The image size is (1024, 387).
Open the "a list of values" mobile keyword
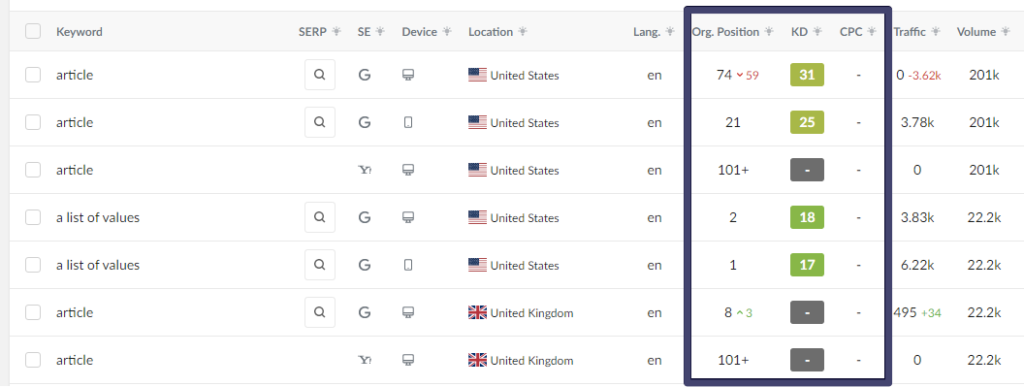pos(98,266)
